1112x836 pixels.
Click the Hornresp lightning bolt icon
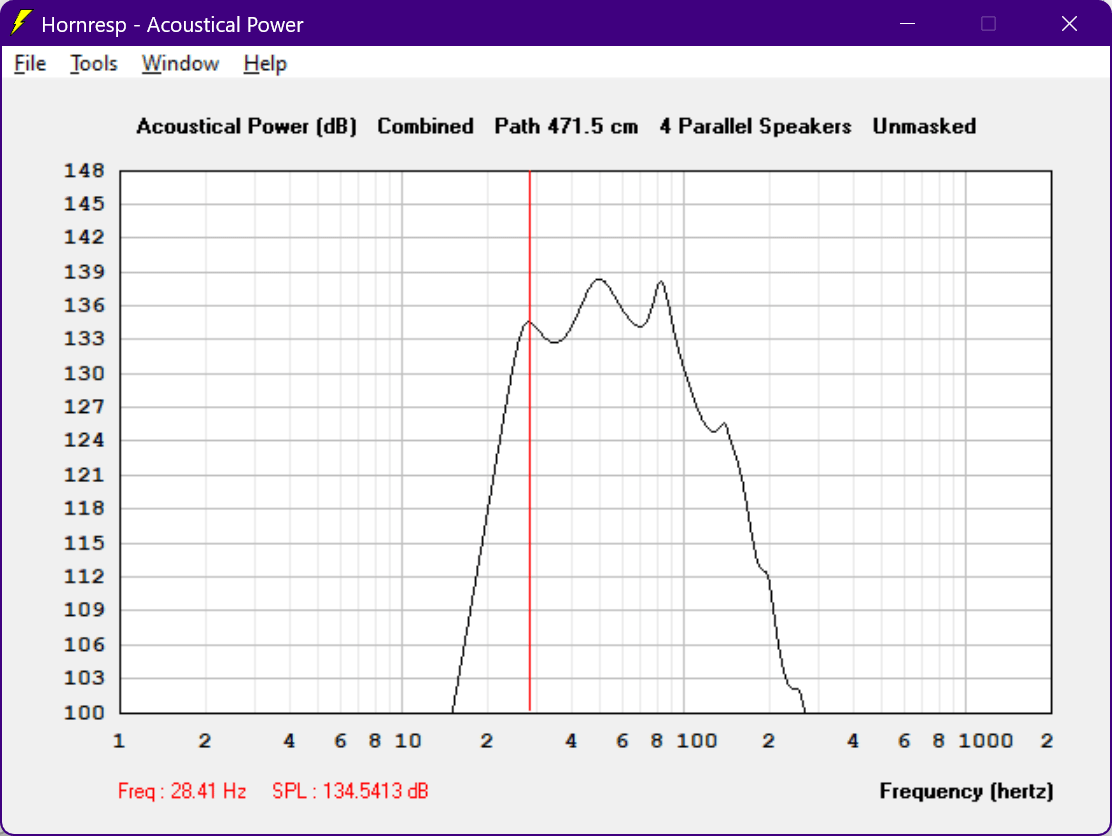pyautogui.click(x=21, y=23)
